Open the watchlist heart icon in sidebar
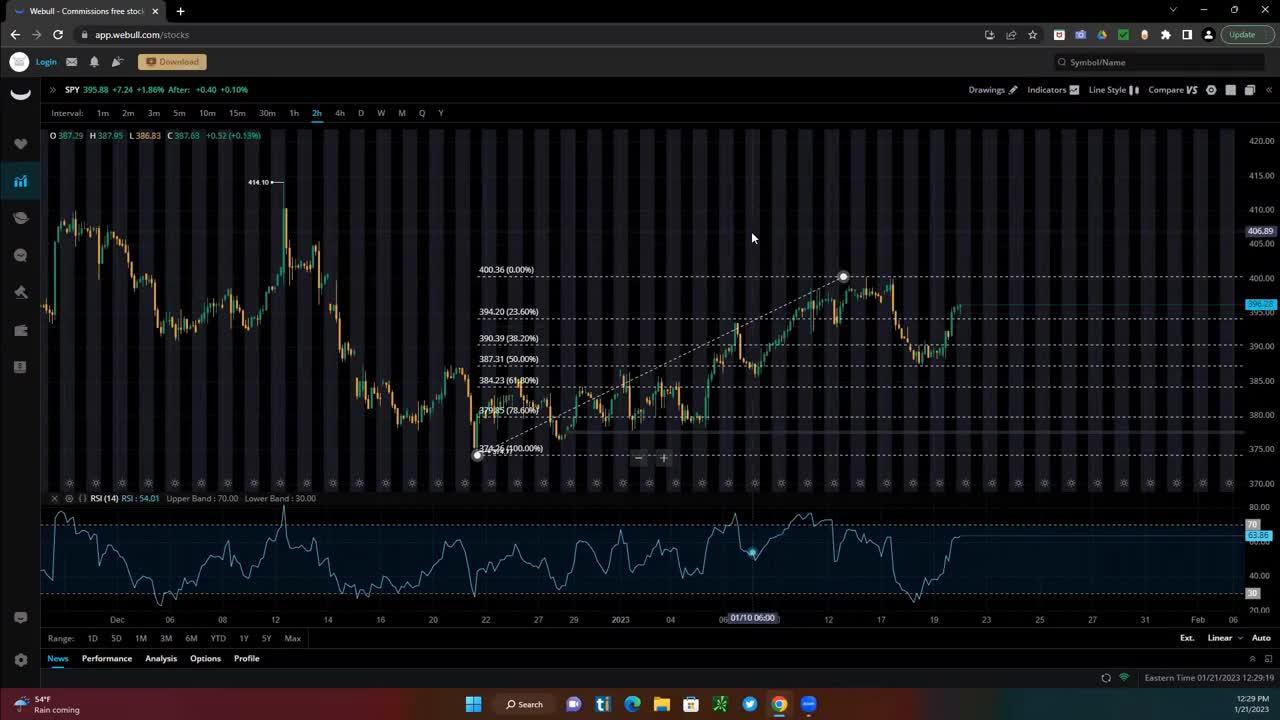 20,143
